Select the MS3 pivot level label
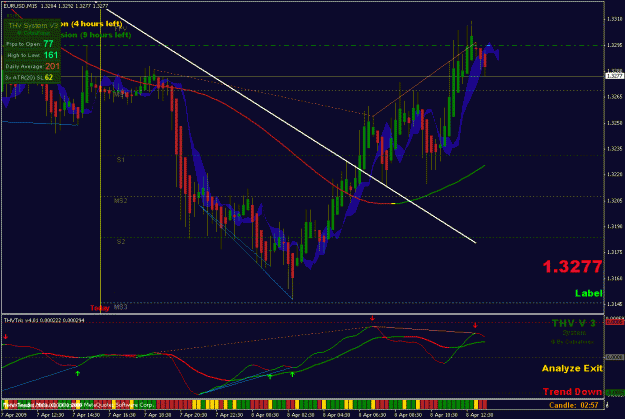This screenshot has height=419, width=625. tap(121, 307)
